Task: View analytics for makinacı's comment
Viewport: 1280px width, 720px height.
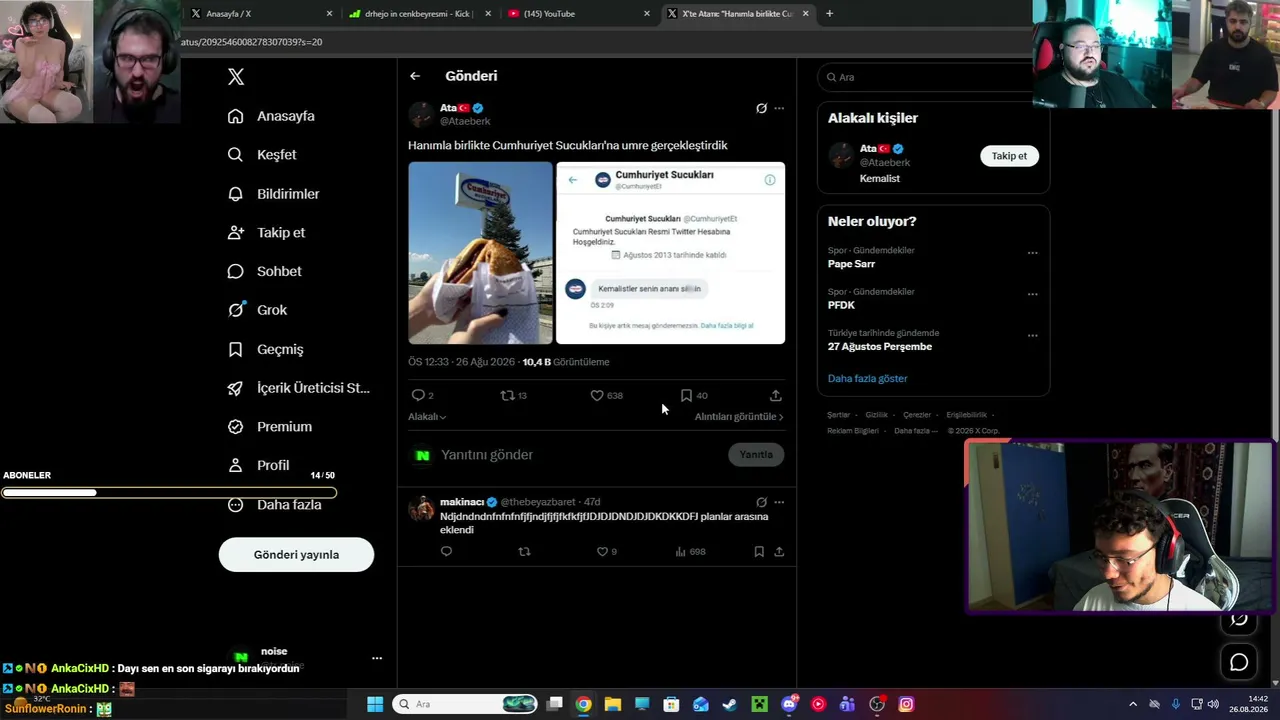Action: click(681, 552)
